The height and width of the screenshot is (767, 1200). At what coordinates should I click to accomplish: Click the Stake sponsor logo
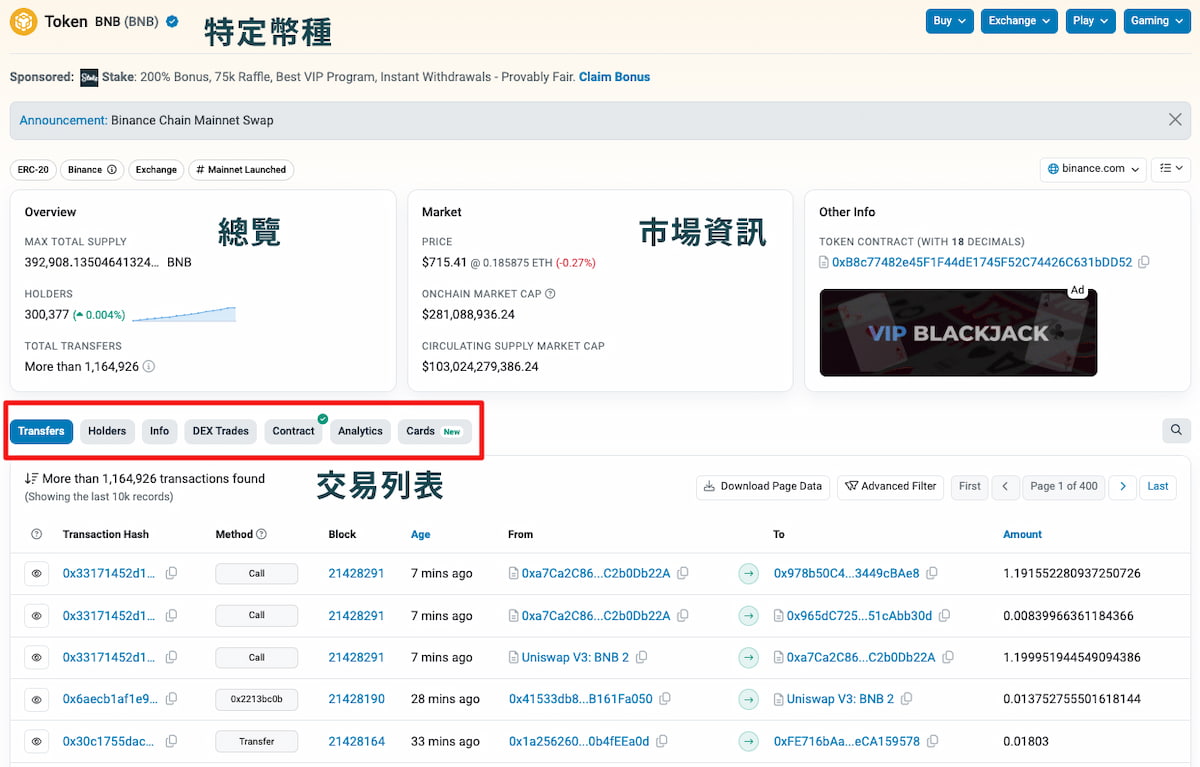click(89, 77)
